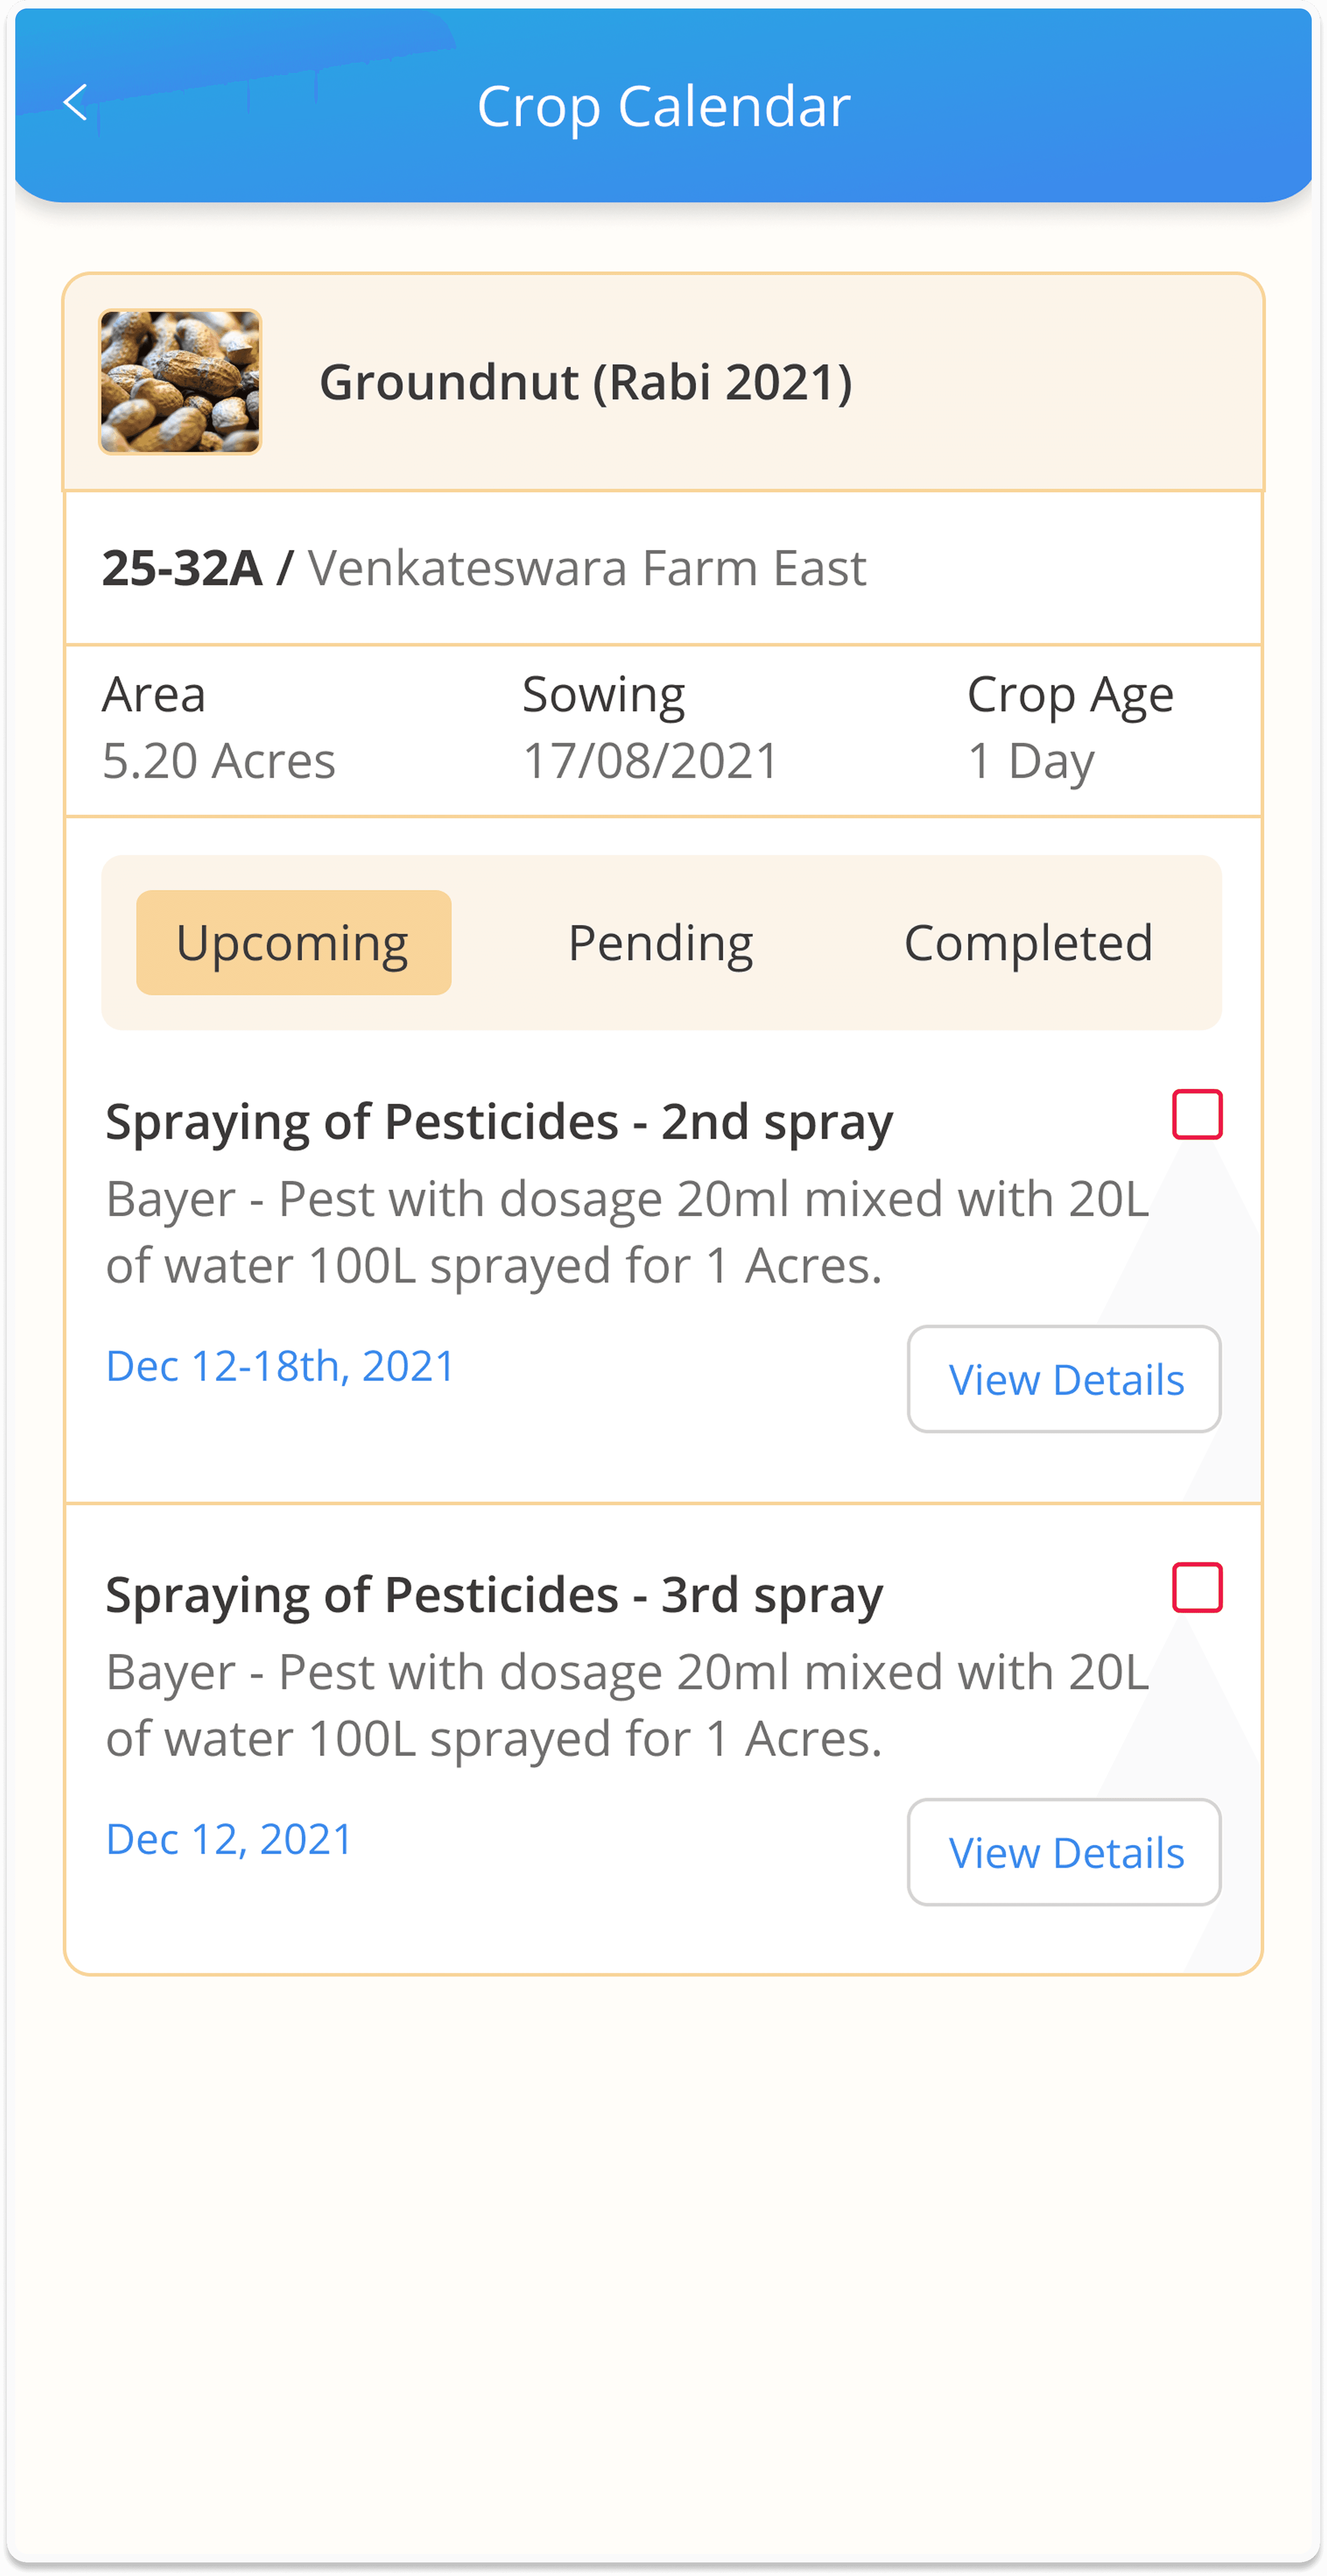1327x2576 pixels.
Task: Switch to the Pending tab
Action: pyautogui.click(x=660, y=942)
